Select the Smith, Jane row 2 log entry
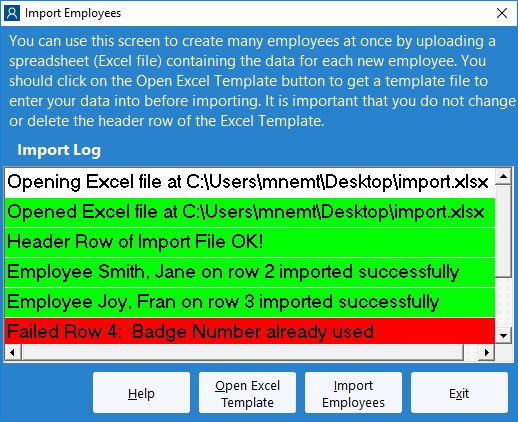 click(250, 272)
